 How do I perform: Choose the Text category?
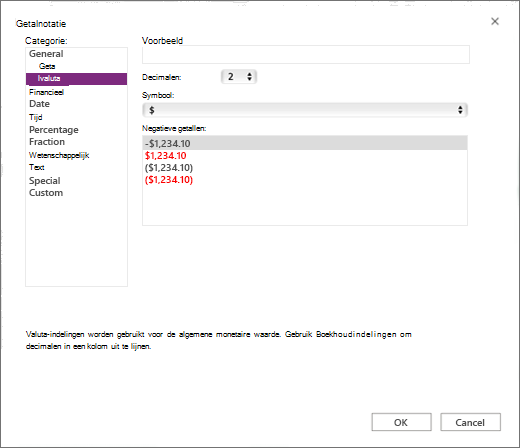pyautogui.click(x=37, y=167)
